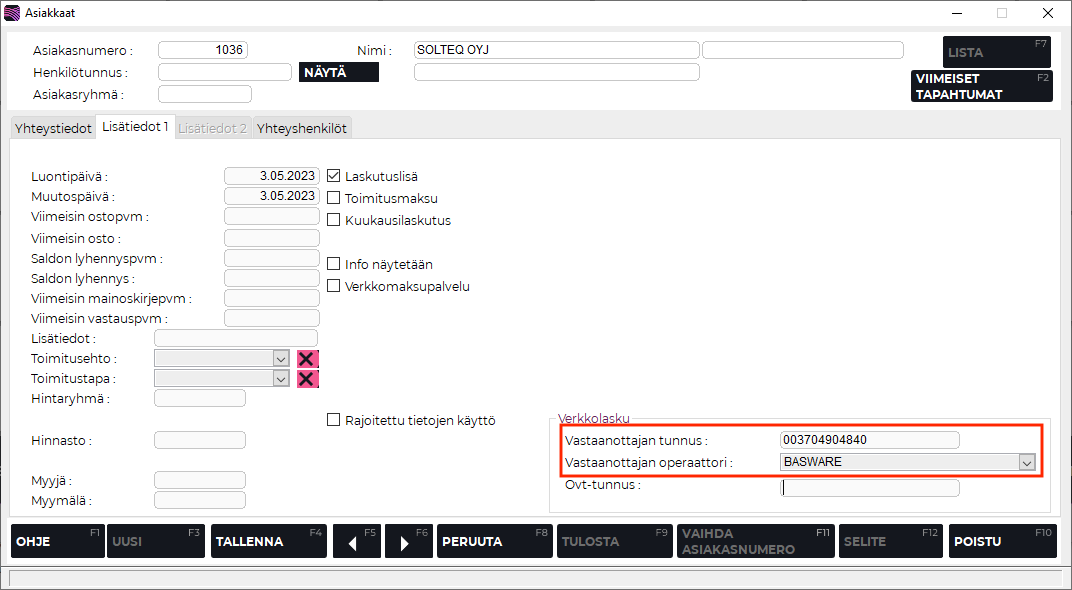Click the Asiakkaat app icon in title bar
Image resolution: width=1072 pixels, height=590 pixels.
coord(12,13)
